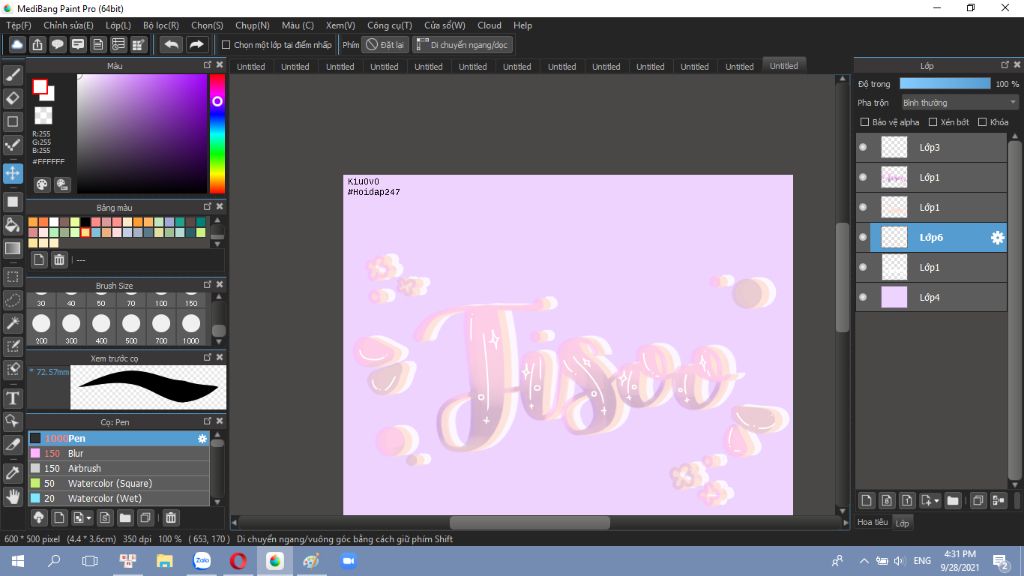Select the Watercolor (Square) brush
Viewport: 1024px width, 576px height.
pos(118,484)
